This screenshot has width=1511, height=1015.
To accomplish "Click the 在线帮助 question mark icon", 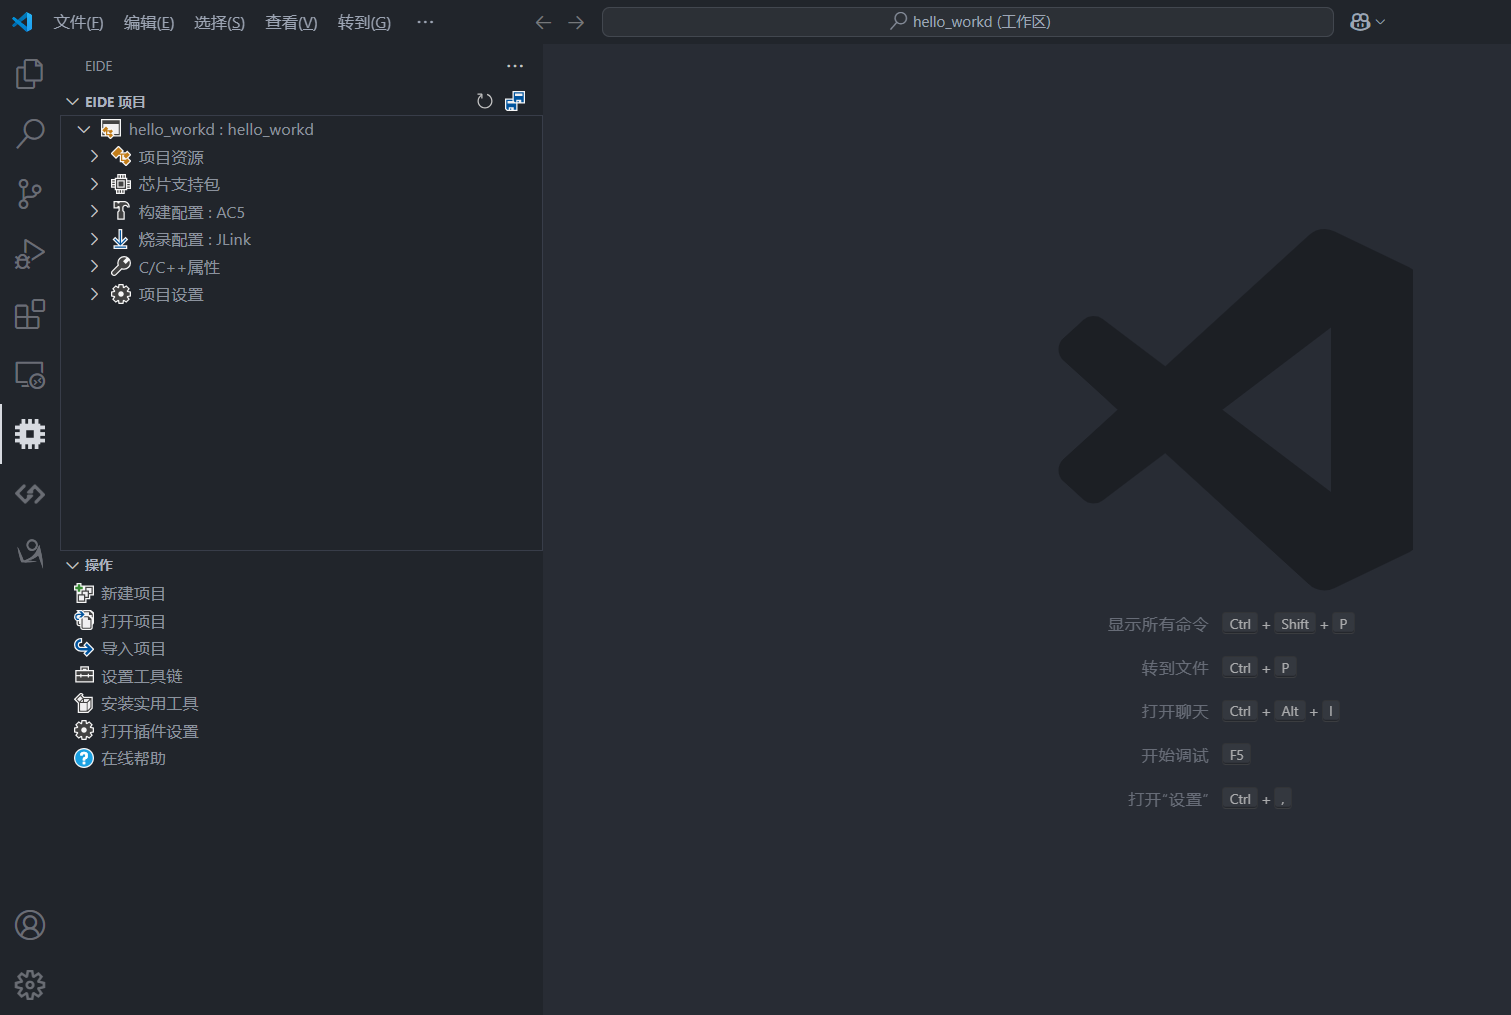I will click(84, 758).
